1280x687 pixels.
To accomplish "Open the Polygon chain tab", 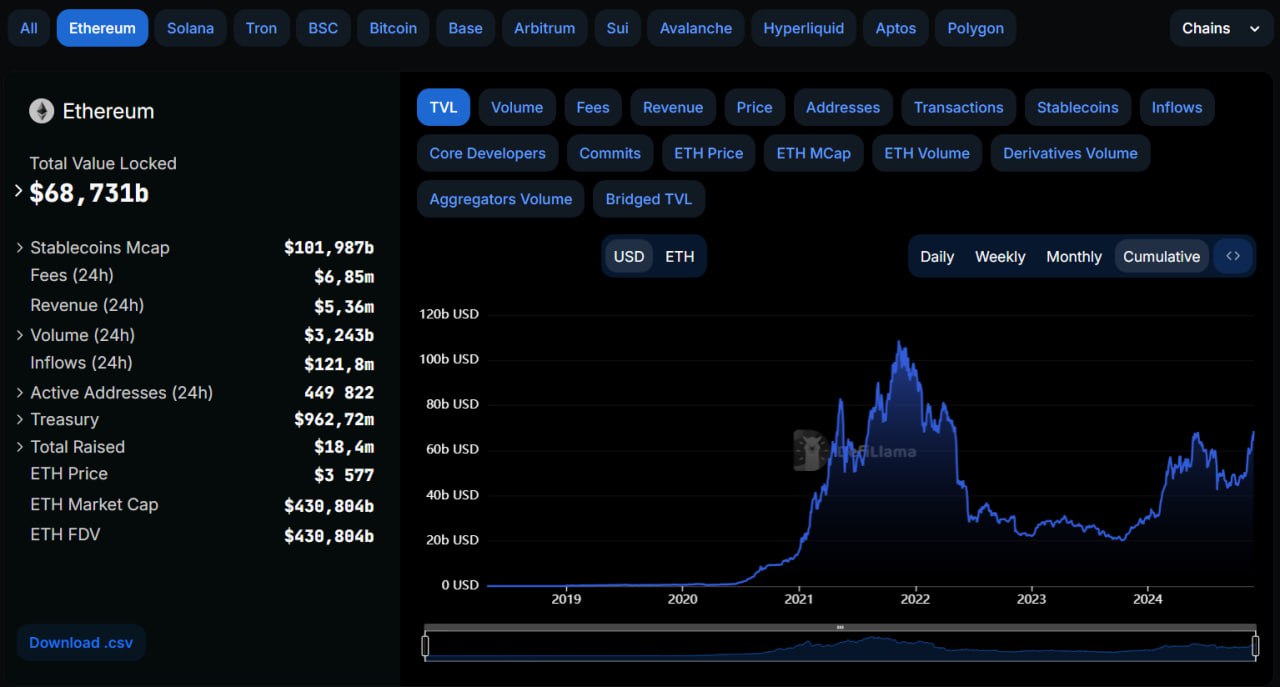I will [976, 28].
